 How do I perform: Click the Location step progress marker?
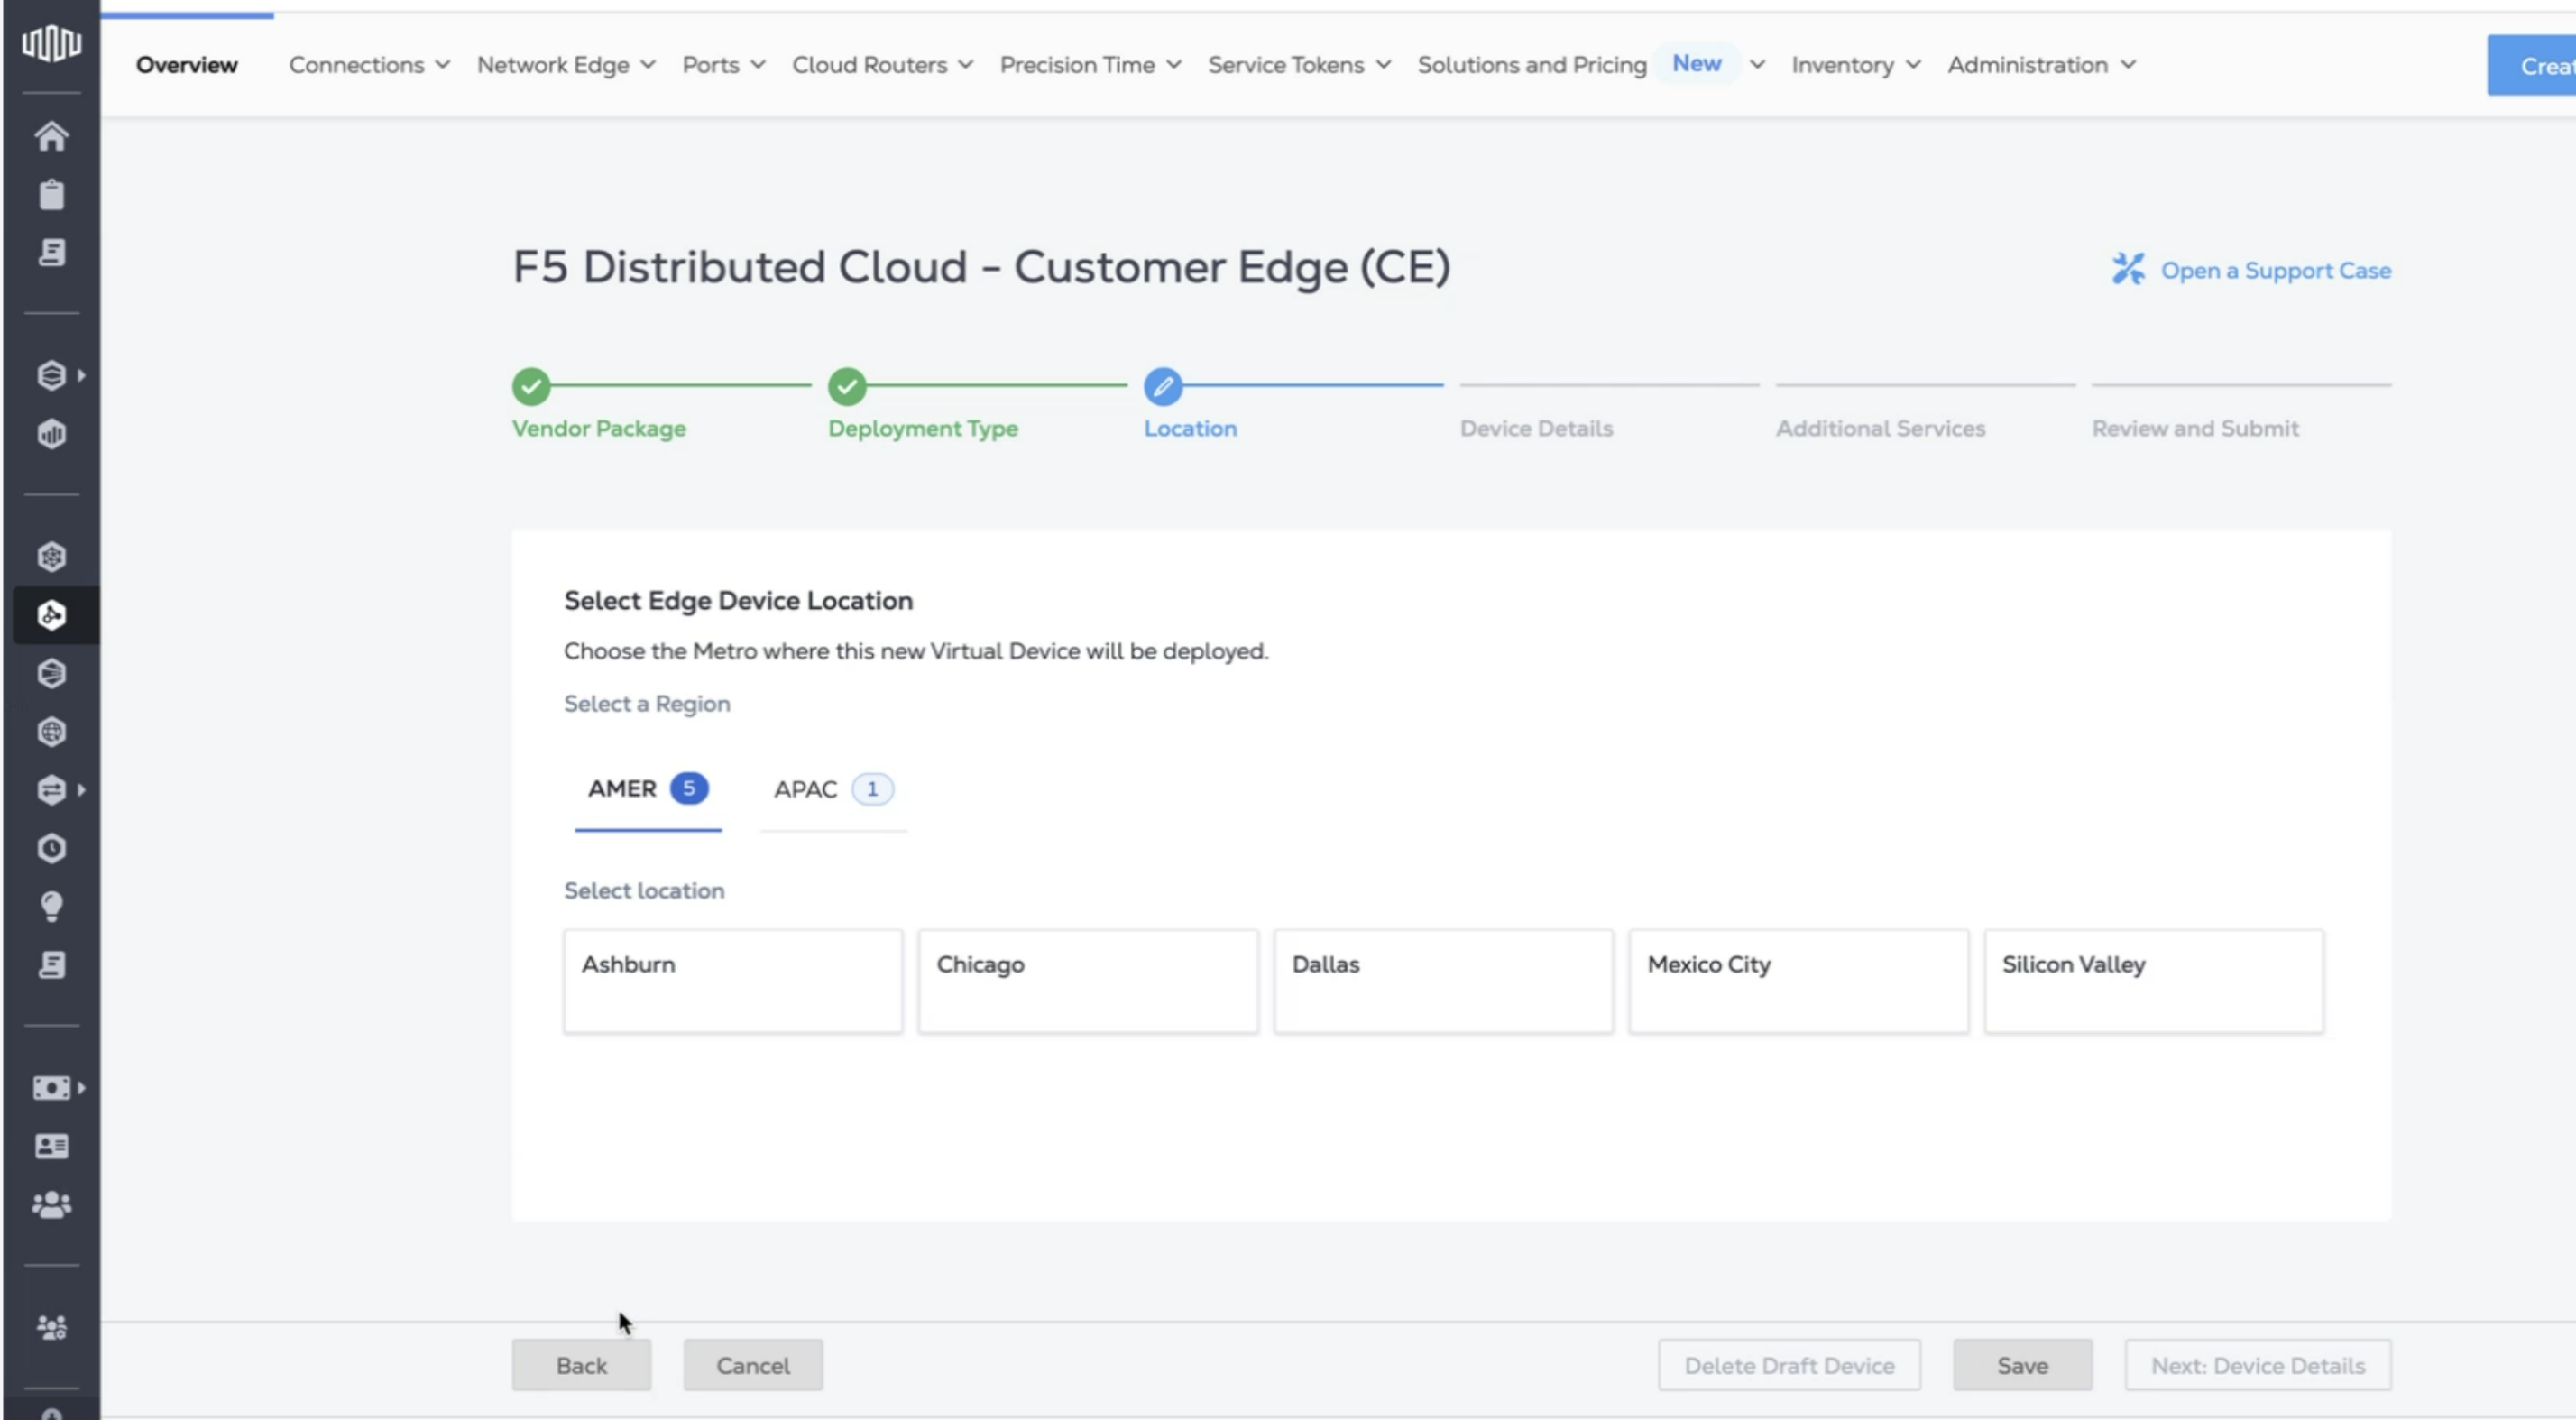pos(1162,386)
